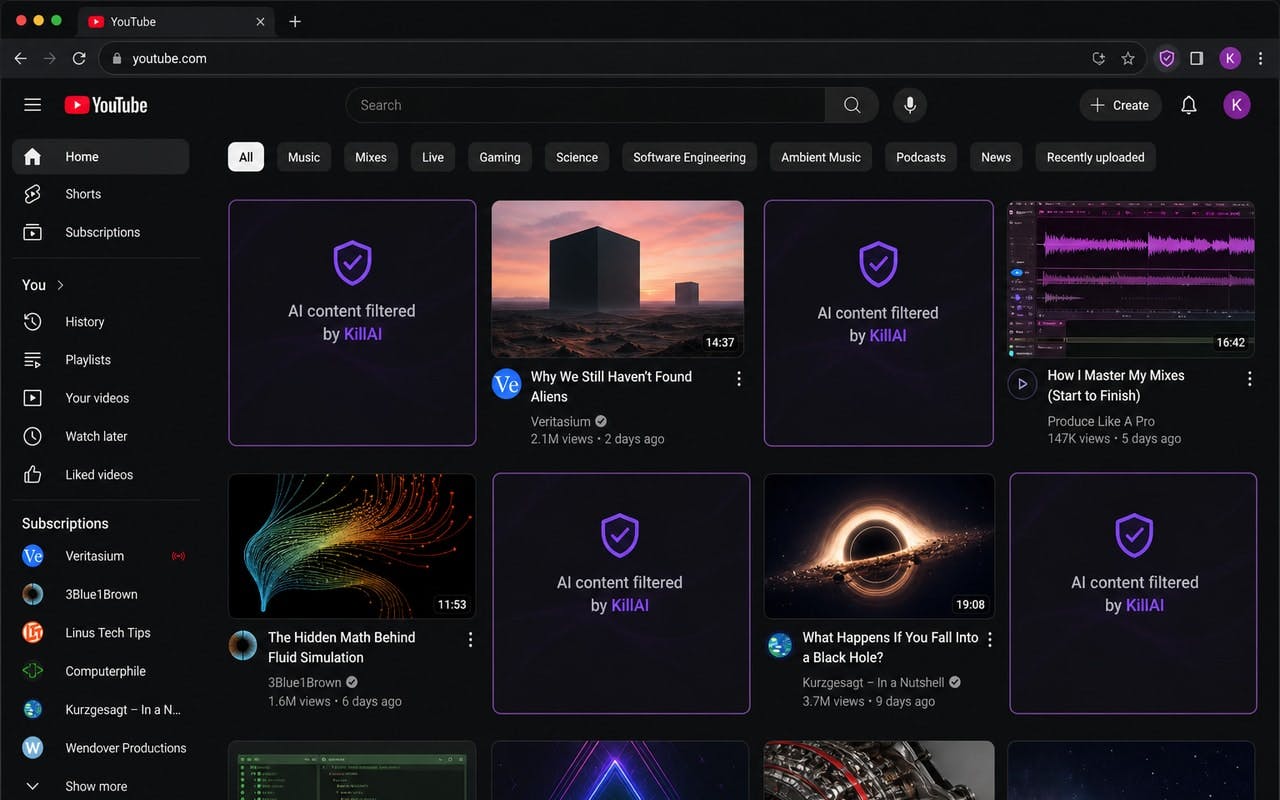Play the black hole video thumbnail
The height and width of the screenshot is (800, 1280).
point(879,546)
